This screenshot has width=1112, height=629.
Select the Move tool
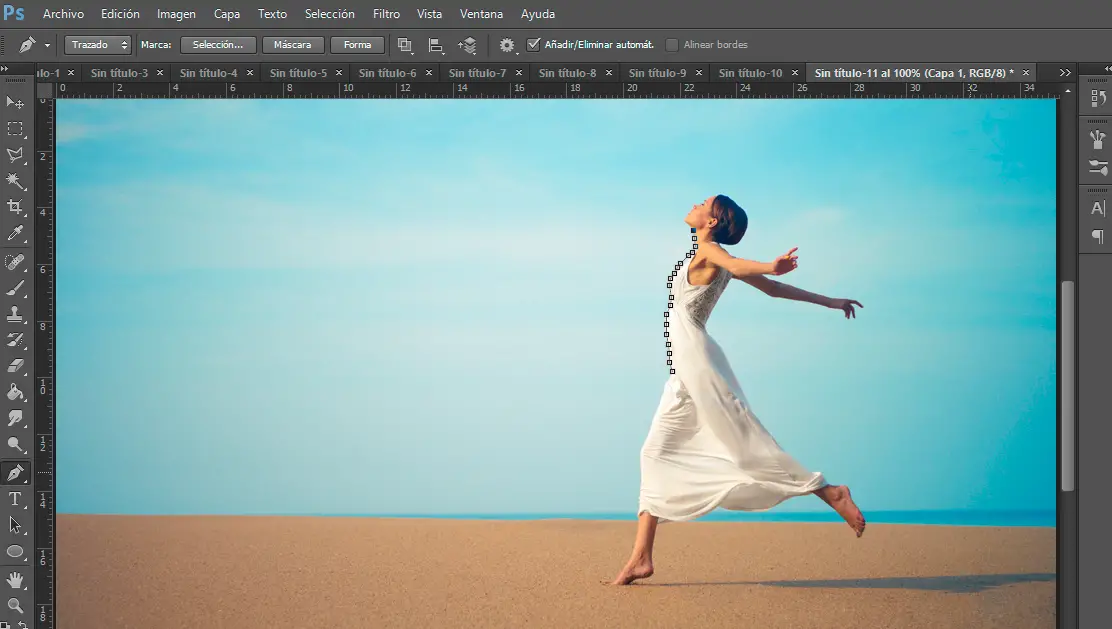[x=15, y=102]
